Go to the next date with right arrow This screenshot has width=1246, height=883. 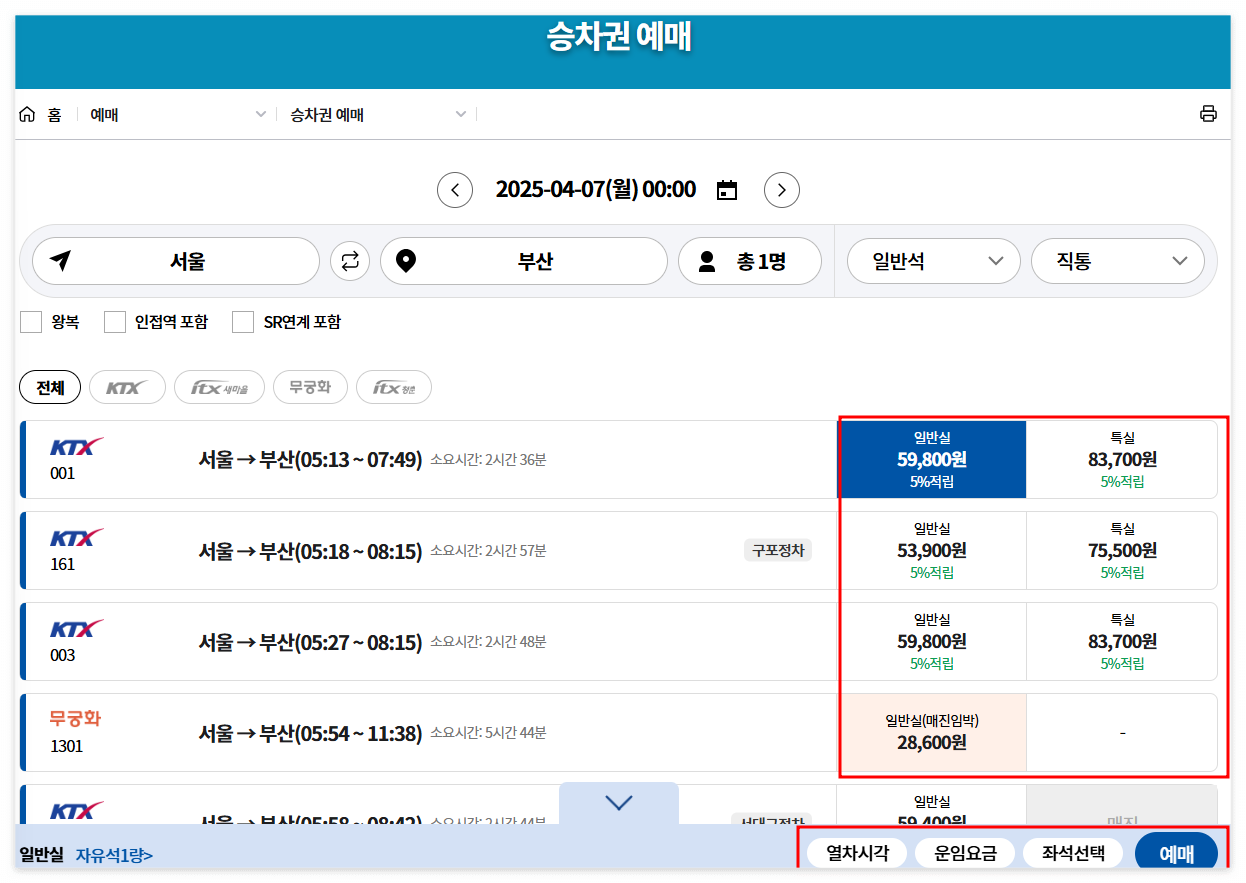tap(782, 189)
